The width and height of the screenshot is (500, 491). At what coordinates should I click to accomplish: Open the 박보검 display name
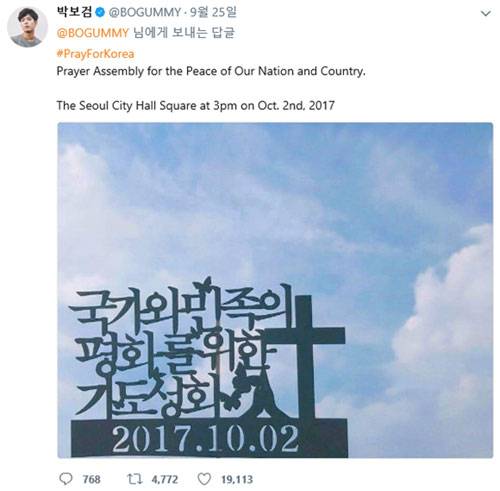[75, 12]
